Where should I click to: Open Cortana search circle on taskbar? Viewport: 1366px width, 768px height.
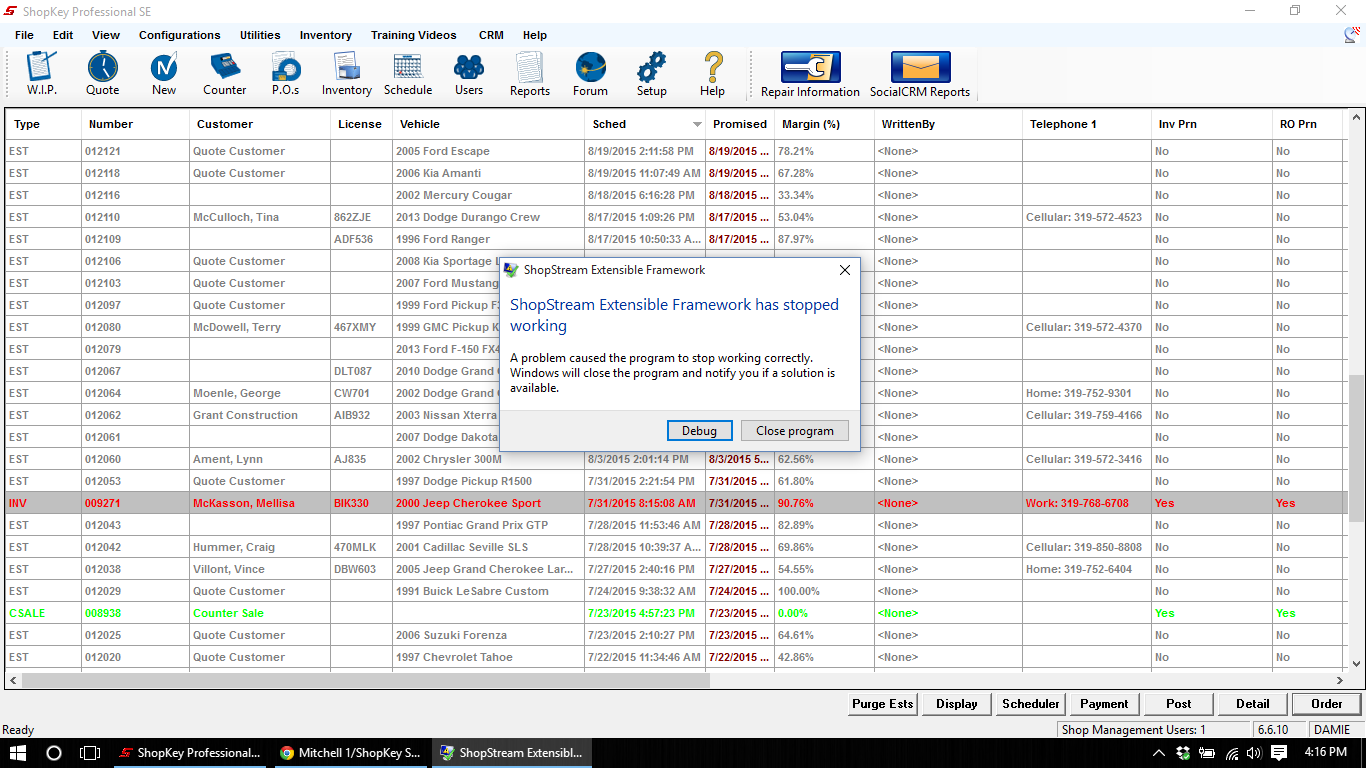tap(54, 753)
